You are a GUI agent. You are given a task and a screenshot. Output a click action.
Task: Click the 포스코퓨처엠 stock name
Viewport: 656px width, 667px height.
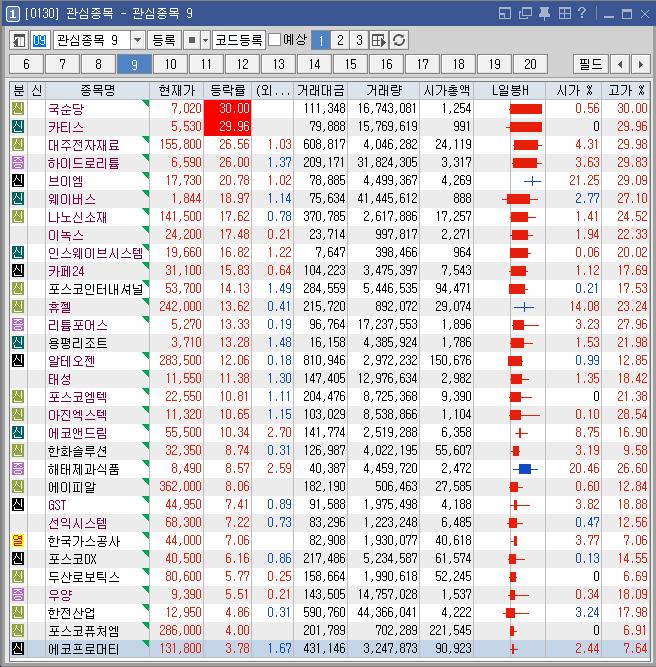click(x=83, y=631)
